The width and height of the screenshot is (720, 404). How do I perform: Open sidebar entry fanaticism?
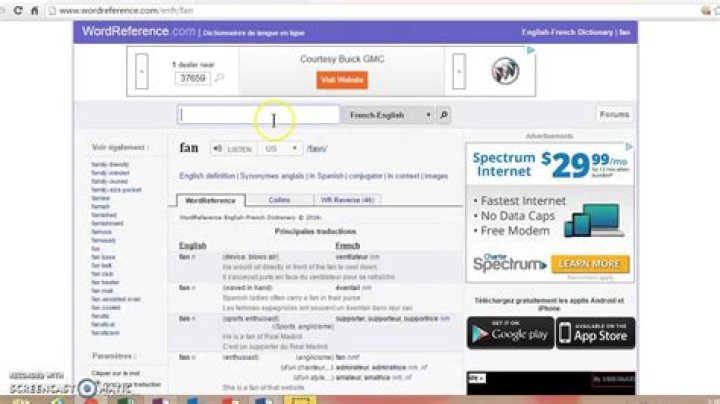pyautogui.click(x=105, y=333)
